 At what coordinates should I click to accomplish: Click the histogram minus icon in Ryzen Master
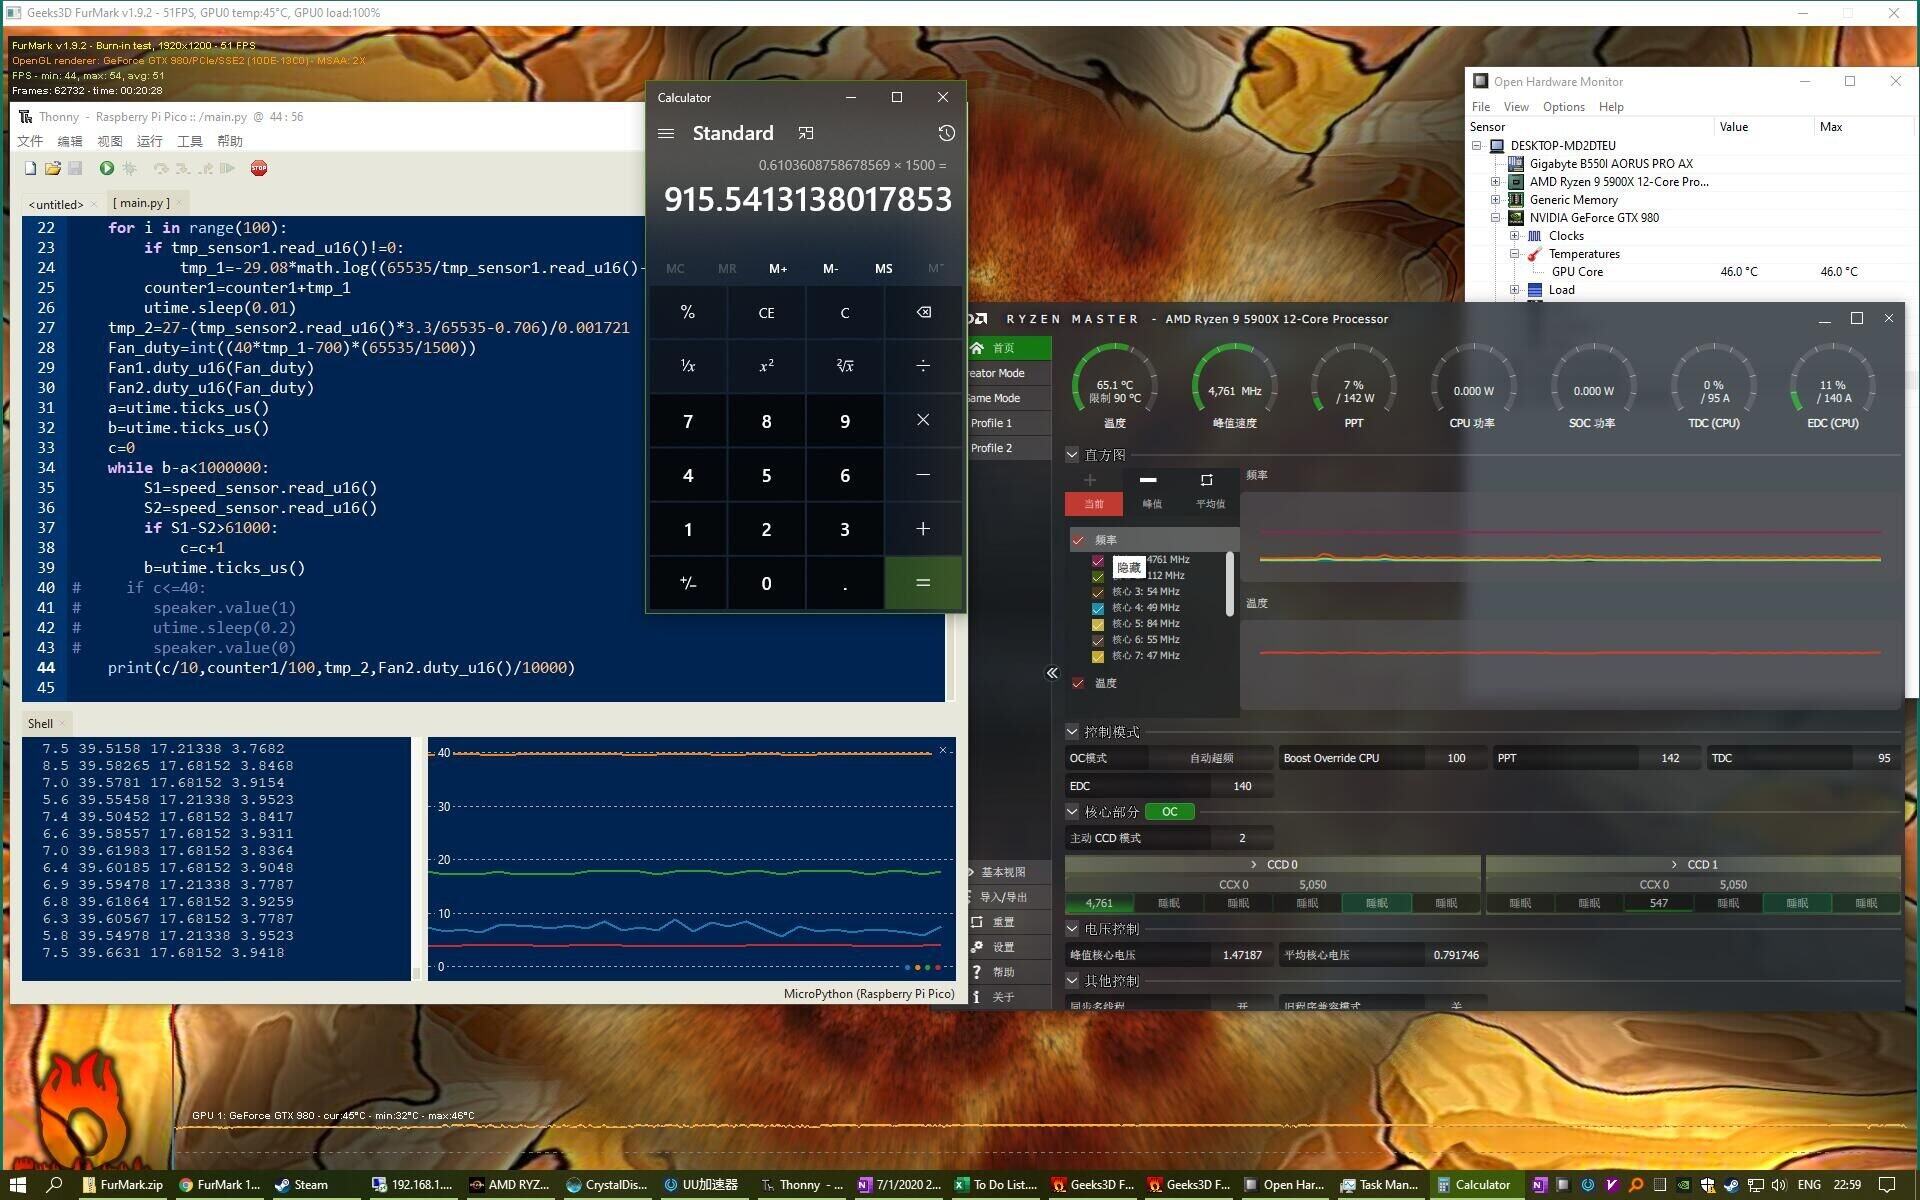click(x=1148, y=480)
